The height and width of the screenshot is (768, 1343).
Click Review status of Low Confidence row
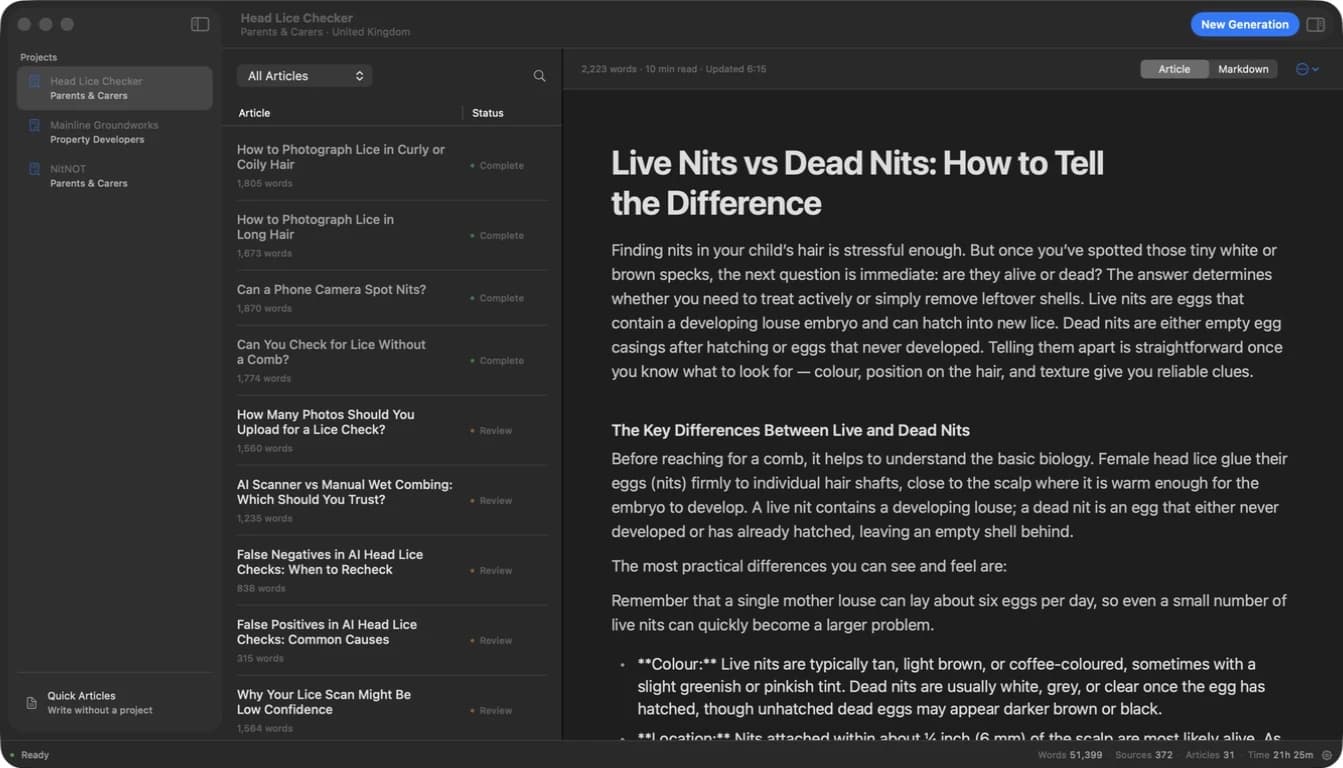pyautogui.click(x=491, y=711)
